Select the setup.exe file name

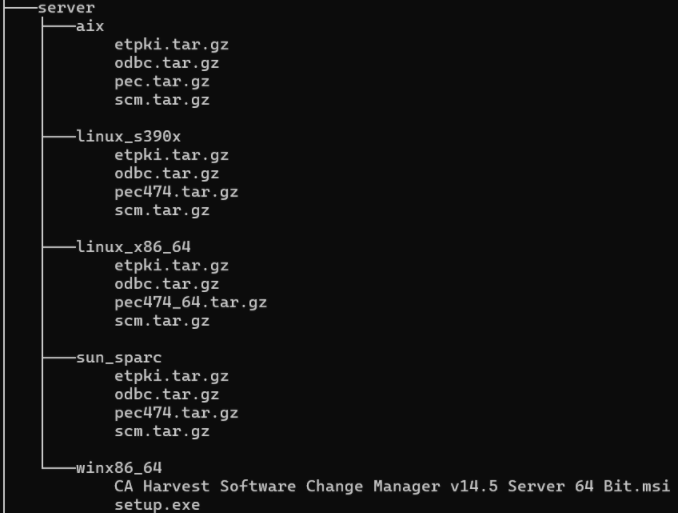[157, 504]
